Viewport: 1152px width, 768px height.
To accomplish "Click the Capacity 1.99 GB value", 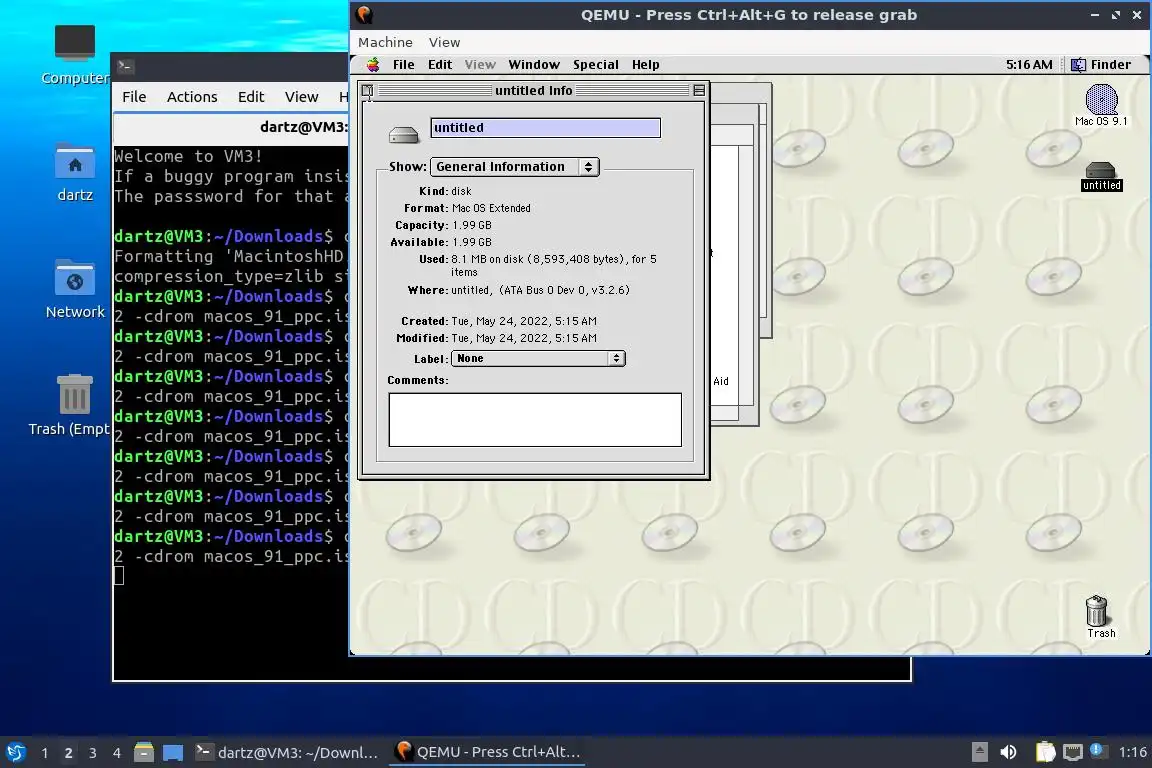I will click(472, 226).
